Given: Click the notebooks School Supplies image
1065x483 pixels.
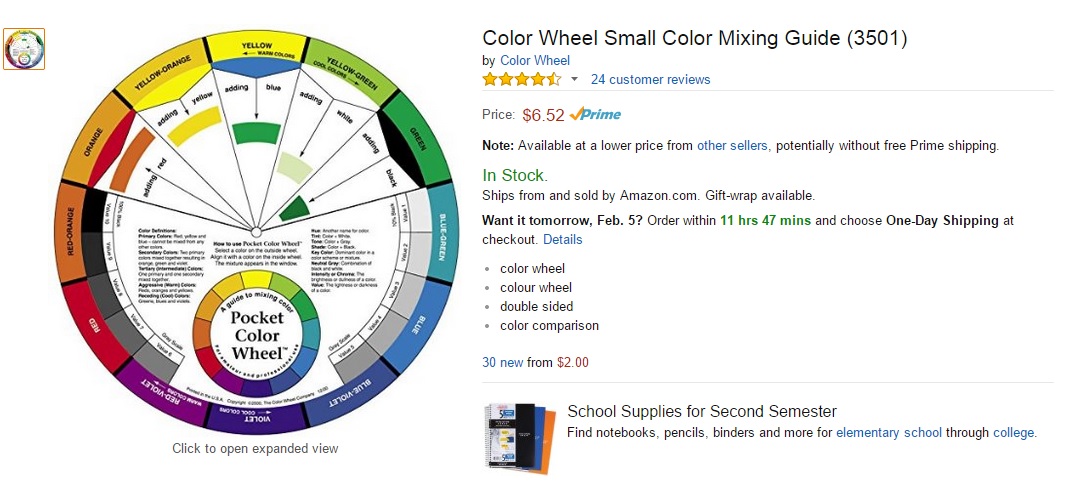Looking at the screenshot, I should tap(518, 436).
